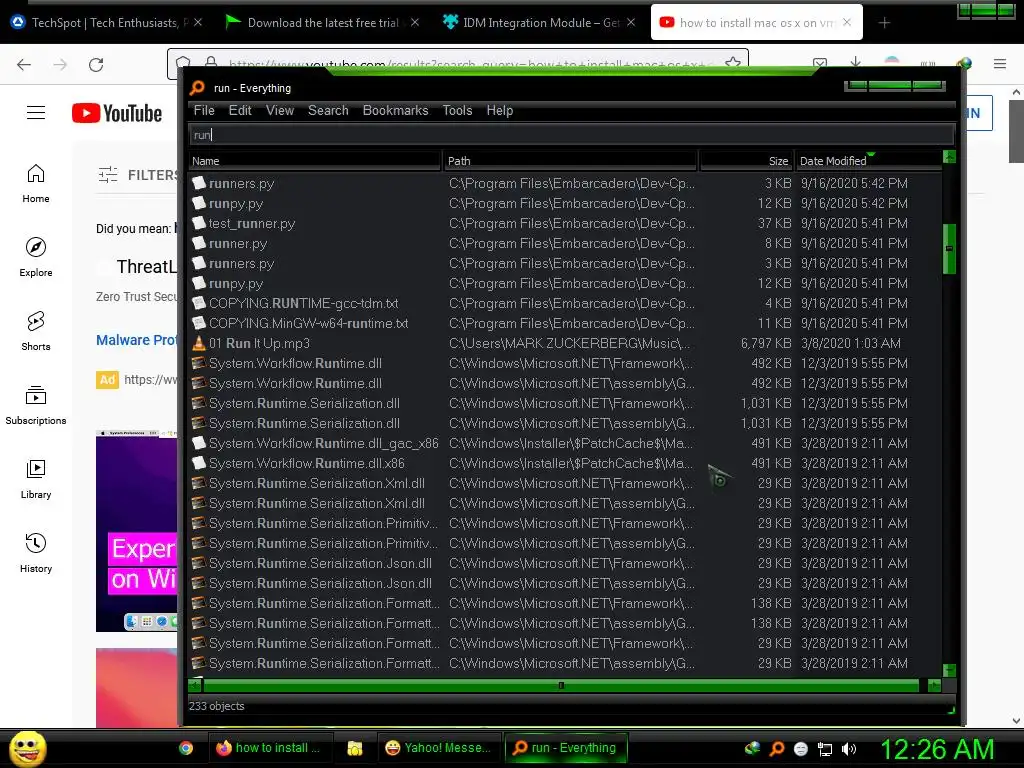
Task: Click the volume speaker tray icon
Action: 849,749
